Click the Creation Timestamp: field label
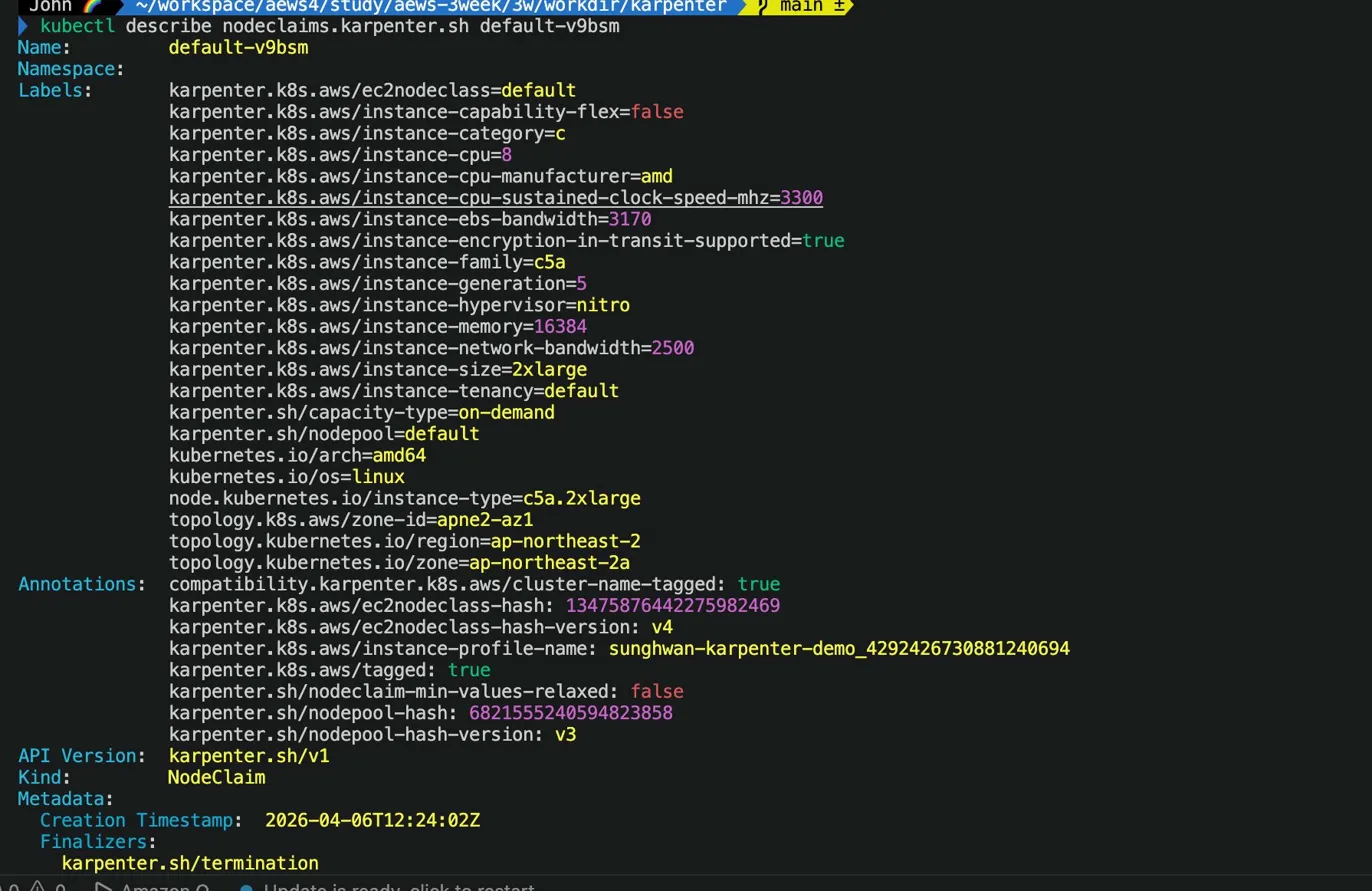The width and height of the screenshot is (1372, 891). click(141, 820)
